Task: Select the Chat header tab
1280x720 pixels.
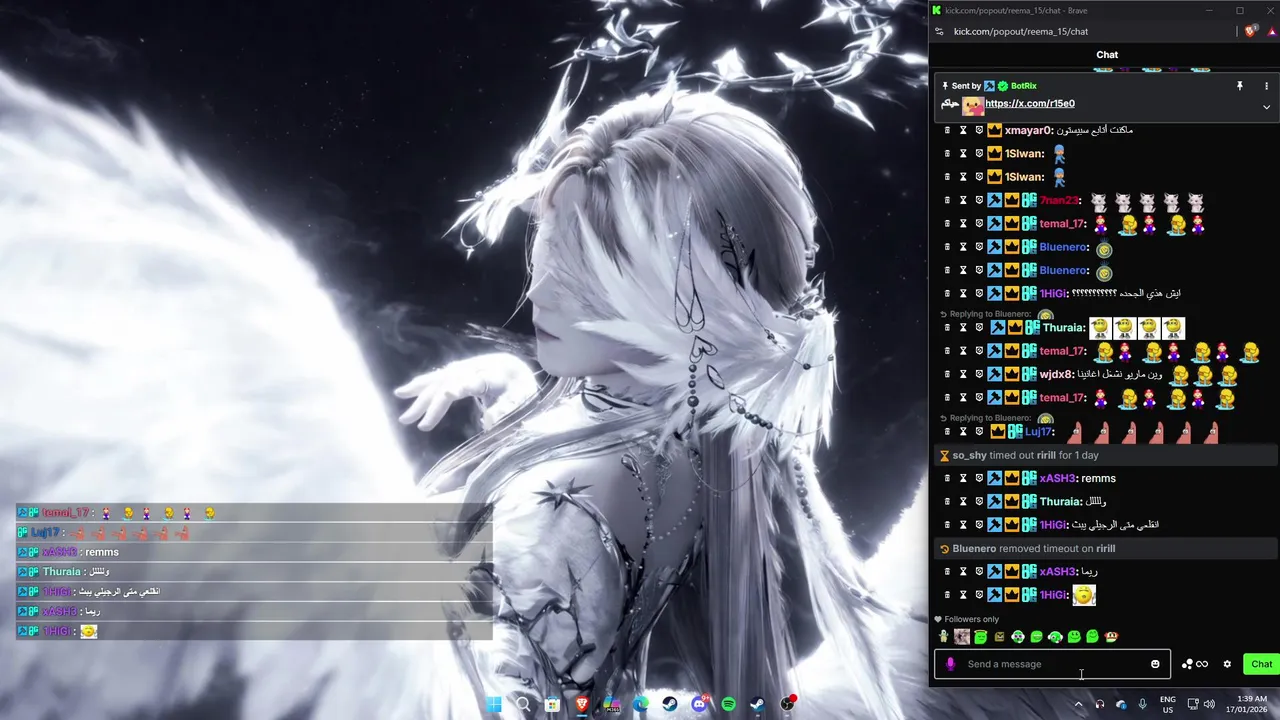Action: [x=1107, y=55]
